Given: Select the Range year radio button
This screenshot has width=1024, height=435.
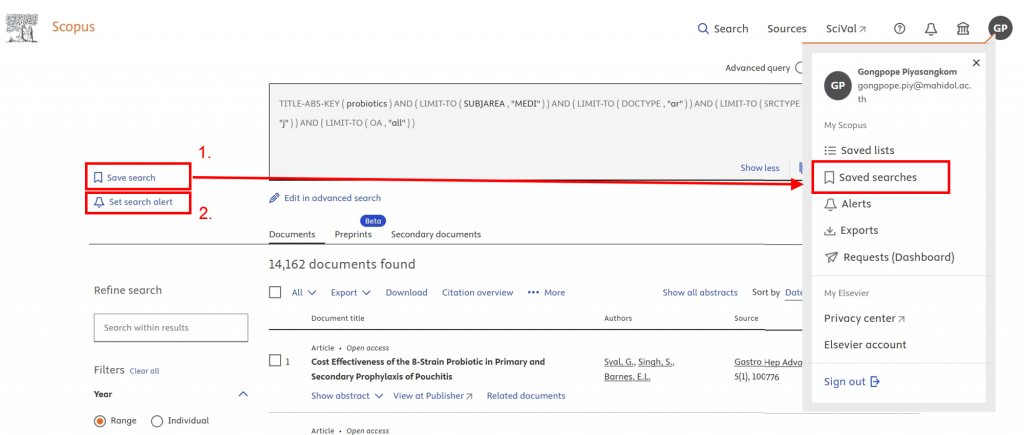Looking at the screenshot, I should (100, 421).
